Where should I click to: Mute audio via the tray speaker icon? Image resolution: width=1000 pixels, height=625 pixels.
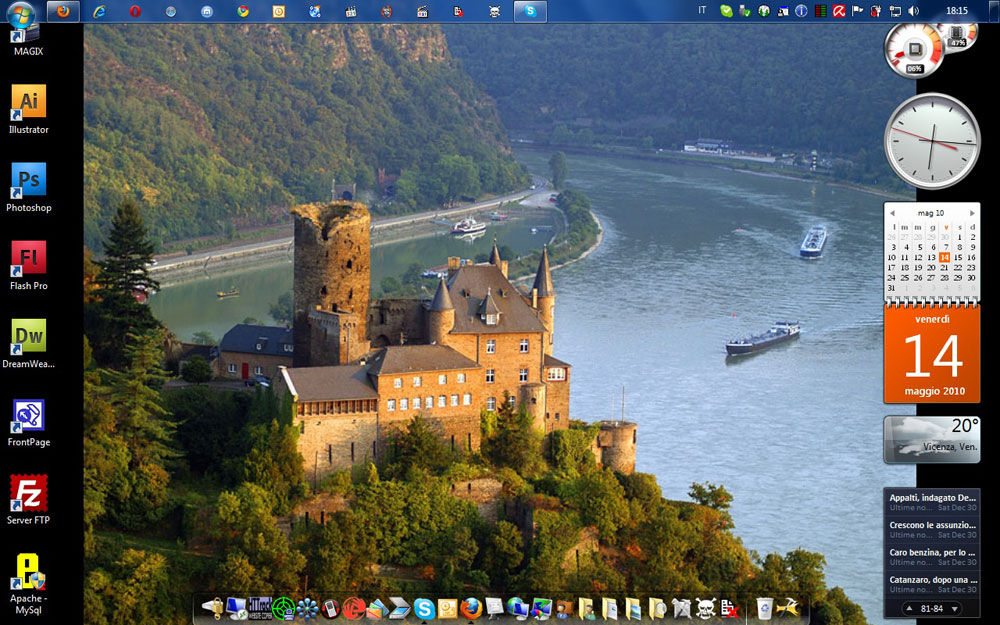911,12
